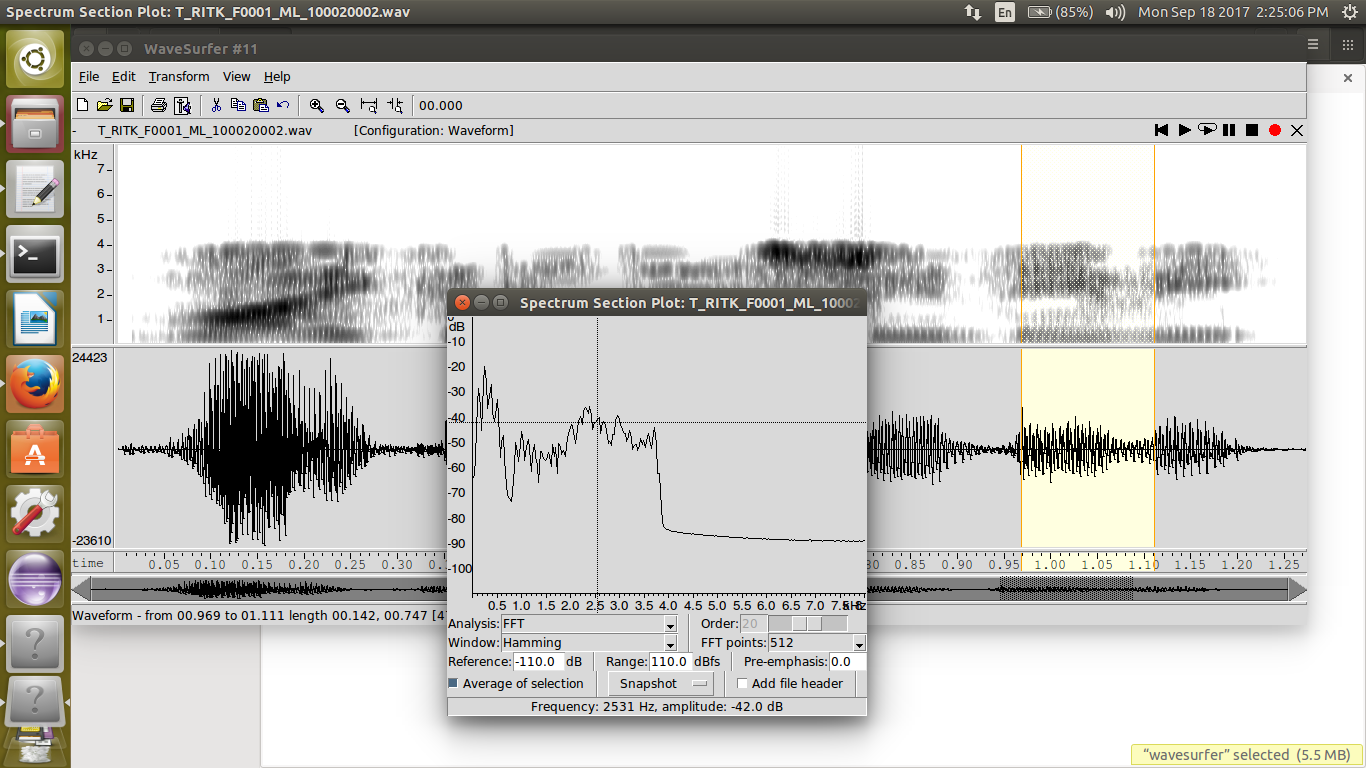Expand the Window function dropdown

pyautogui.click(x=670, y=643)
